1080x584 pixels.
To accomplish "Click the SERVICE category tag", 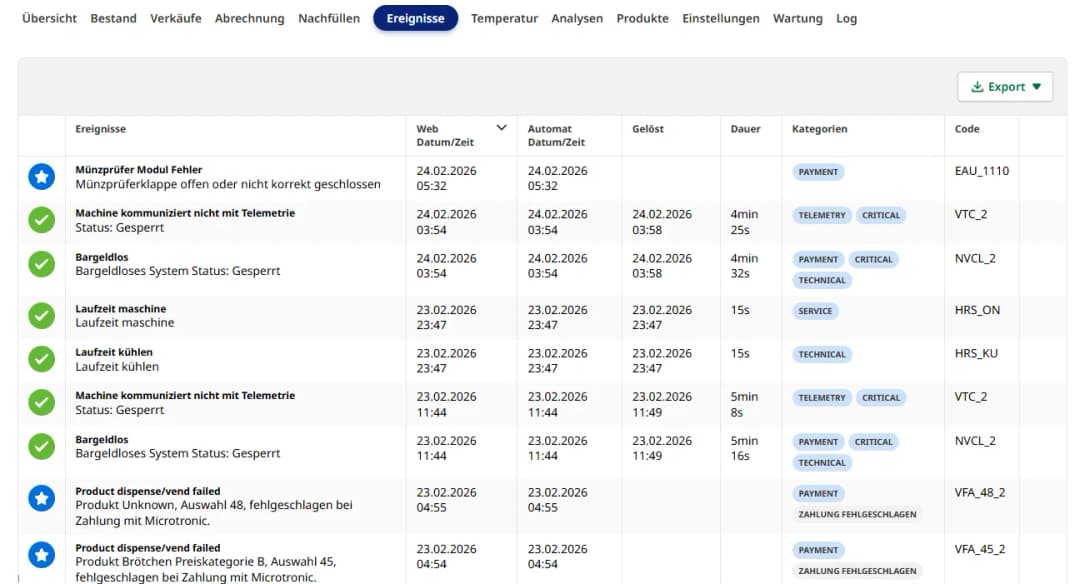I will (x=815, y=311).
